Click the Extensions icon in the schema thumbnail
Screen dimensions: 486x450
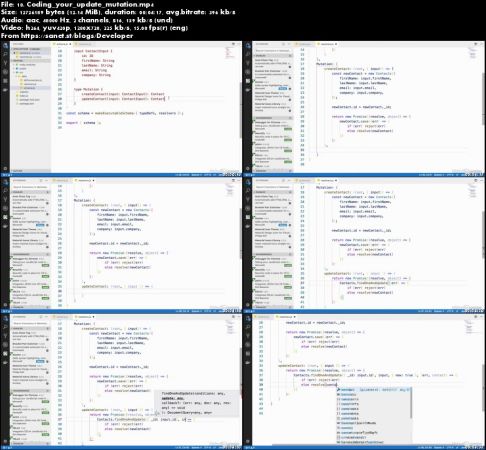tap(5, 81)
